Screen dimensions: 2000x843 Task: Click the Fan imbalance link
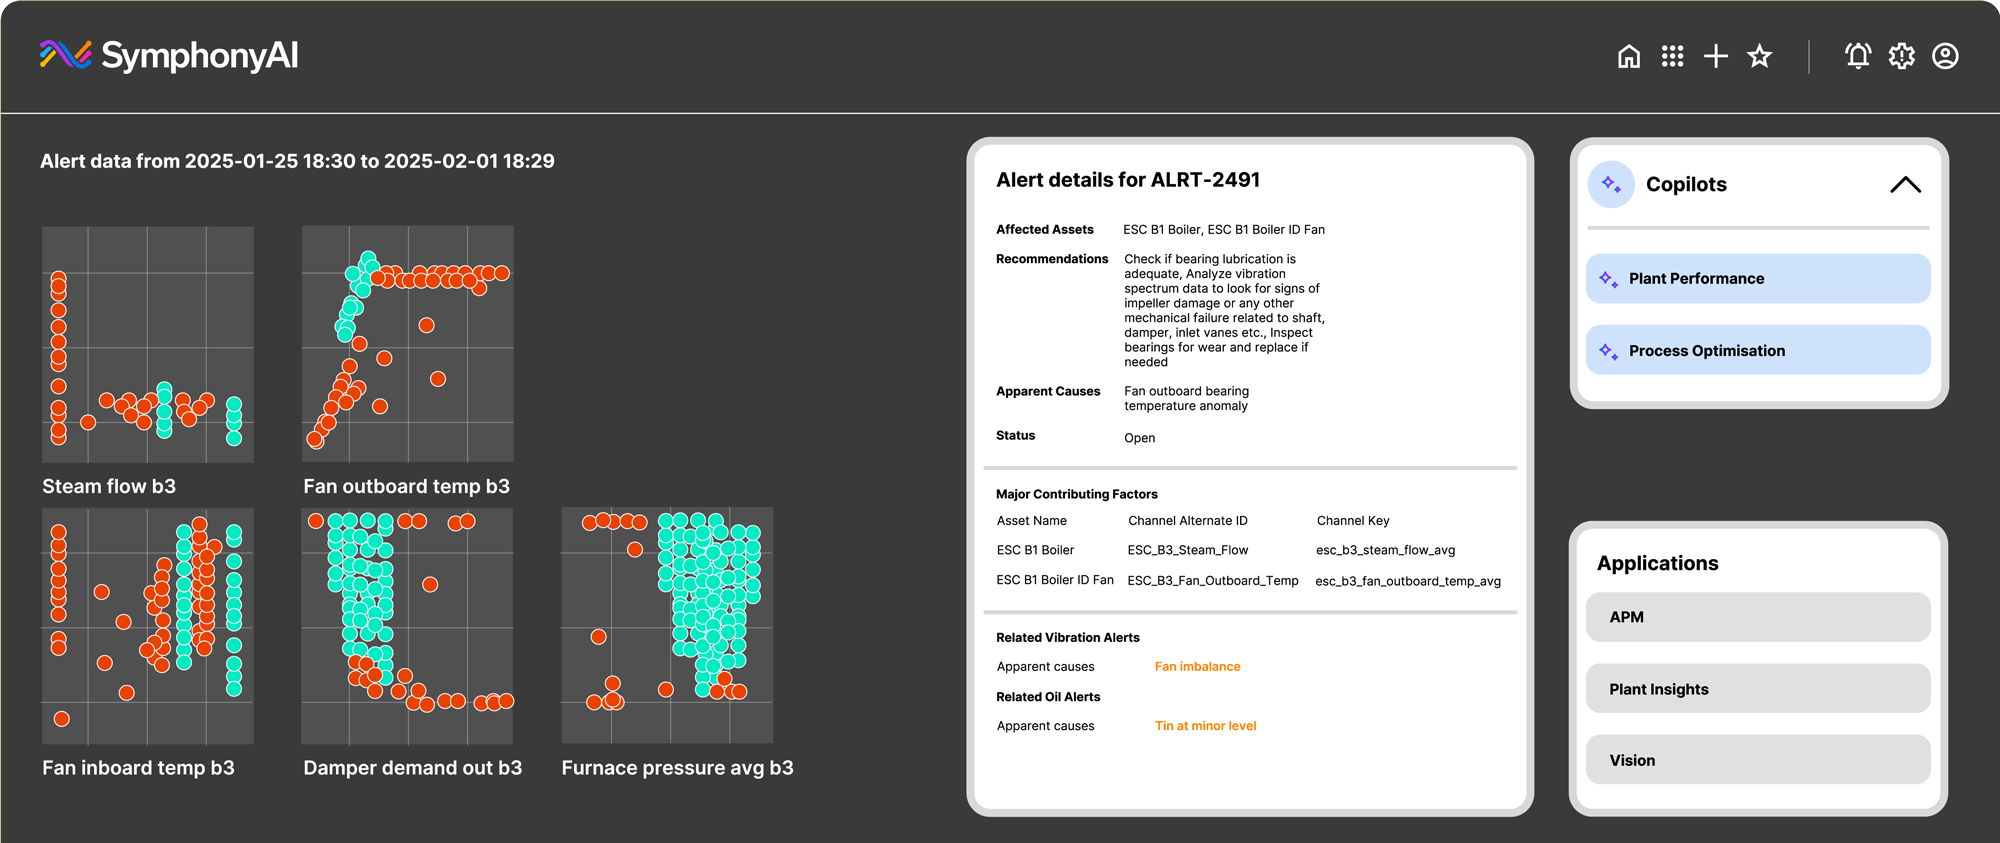coord(1197,667)
